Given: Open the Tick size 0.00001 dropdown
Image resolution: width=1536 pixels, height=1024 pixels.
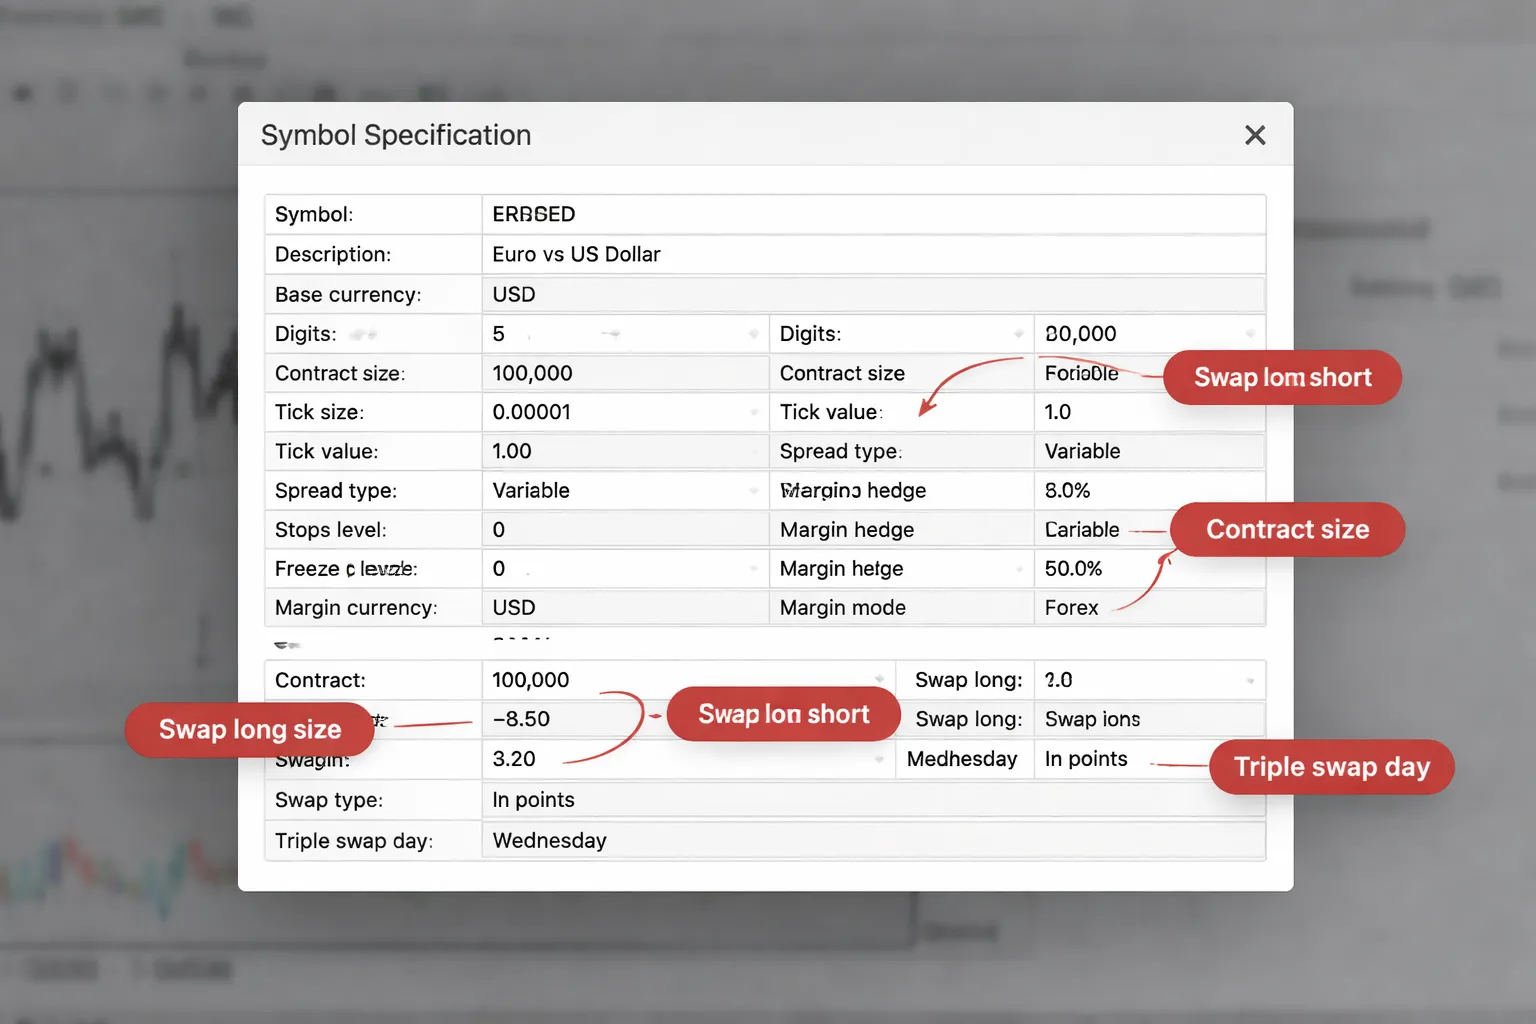Looking at the screenshot, I should coord(753,412).
